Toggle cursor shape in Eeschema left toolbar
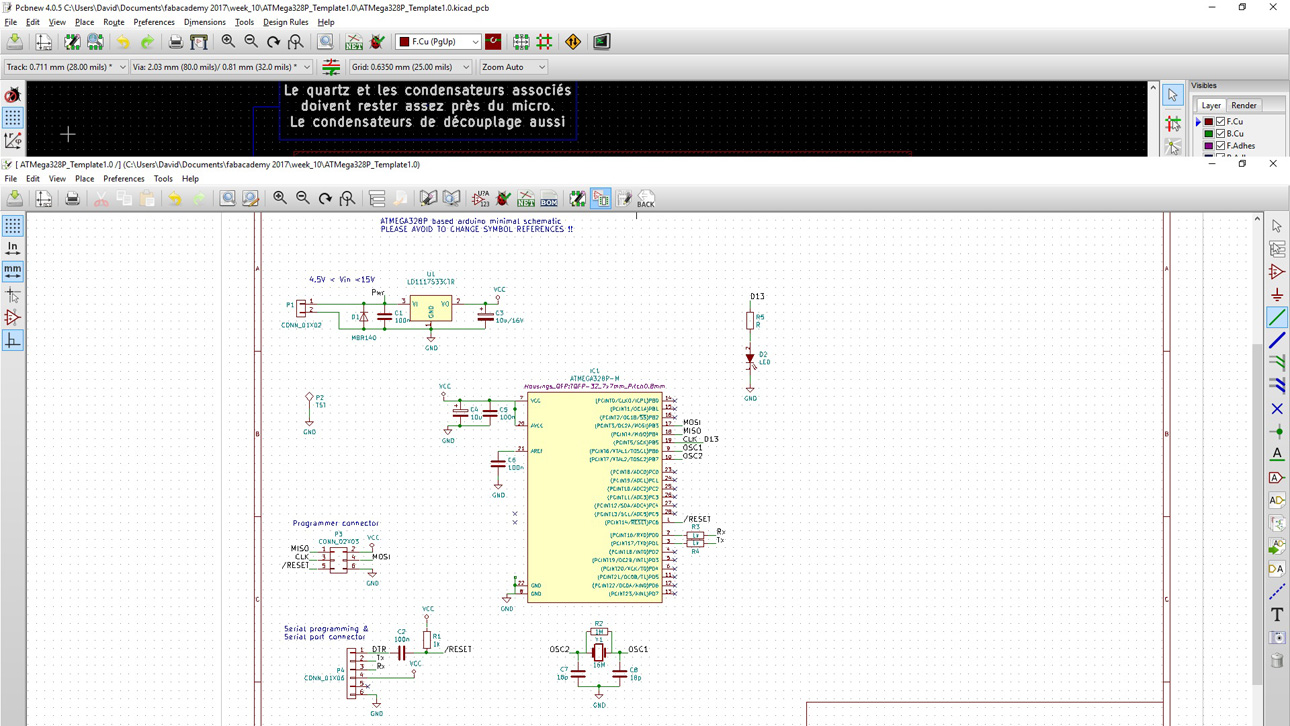Image resolution: width=1290 pixels, height=726 pixels. pyautogui.click(x=12, y=295)
